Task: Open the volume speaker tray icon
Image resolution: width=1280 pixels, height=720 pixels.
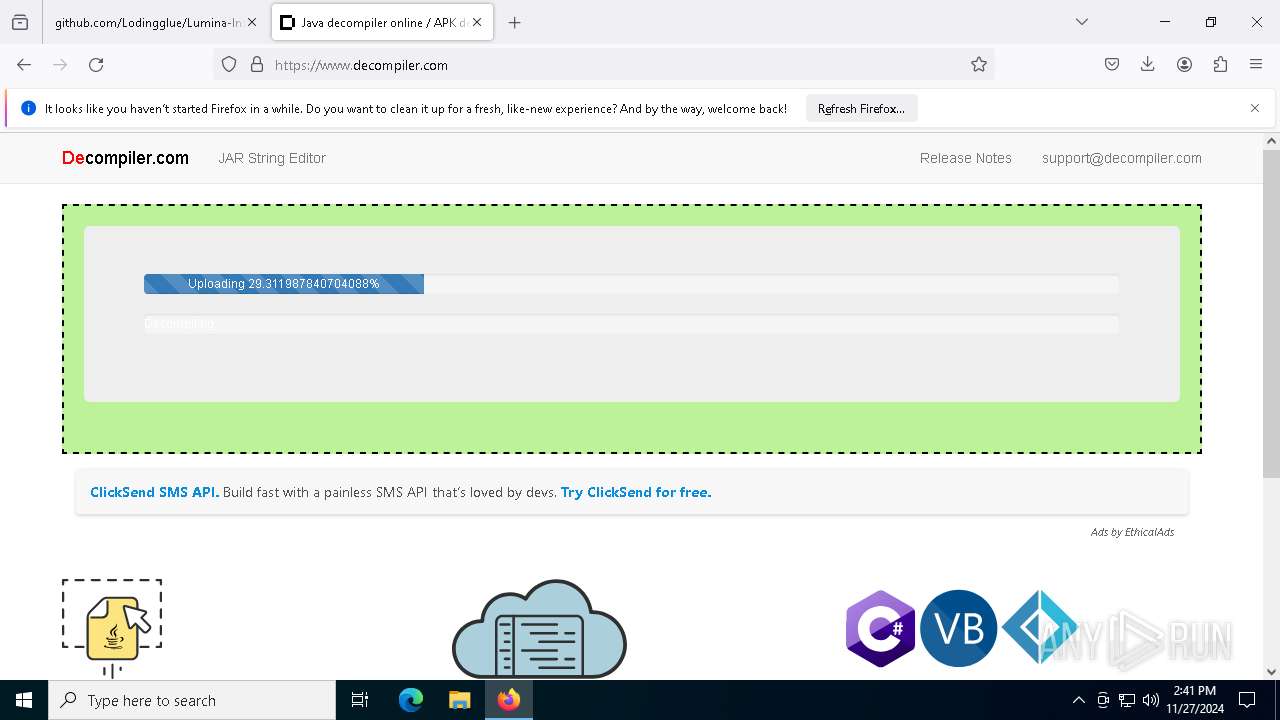Action: 1151,700
